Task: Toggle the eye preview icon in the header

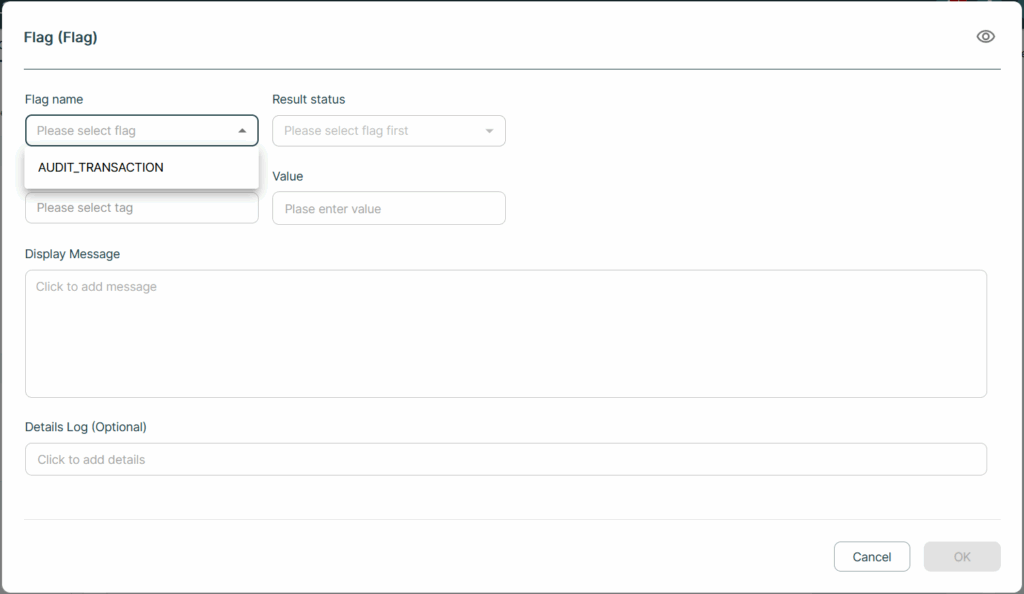Action: point(985,37)
